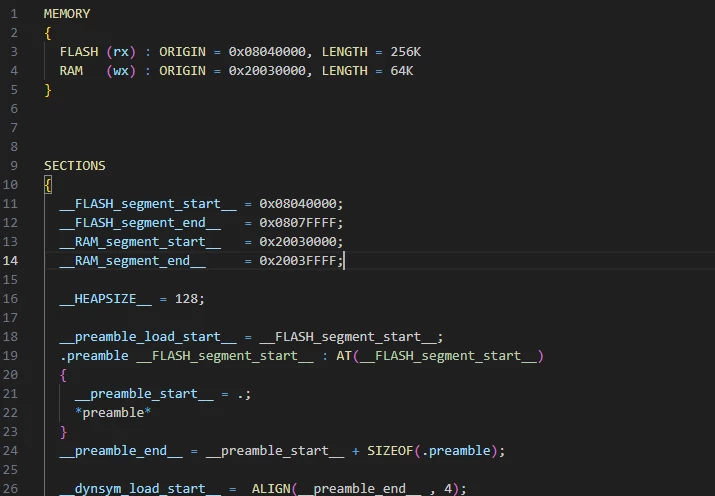Click the ALIGN keyword on line 26

click(x=271, y=488)
